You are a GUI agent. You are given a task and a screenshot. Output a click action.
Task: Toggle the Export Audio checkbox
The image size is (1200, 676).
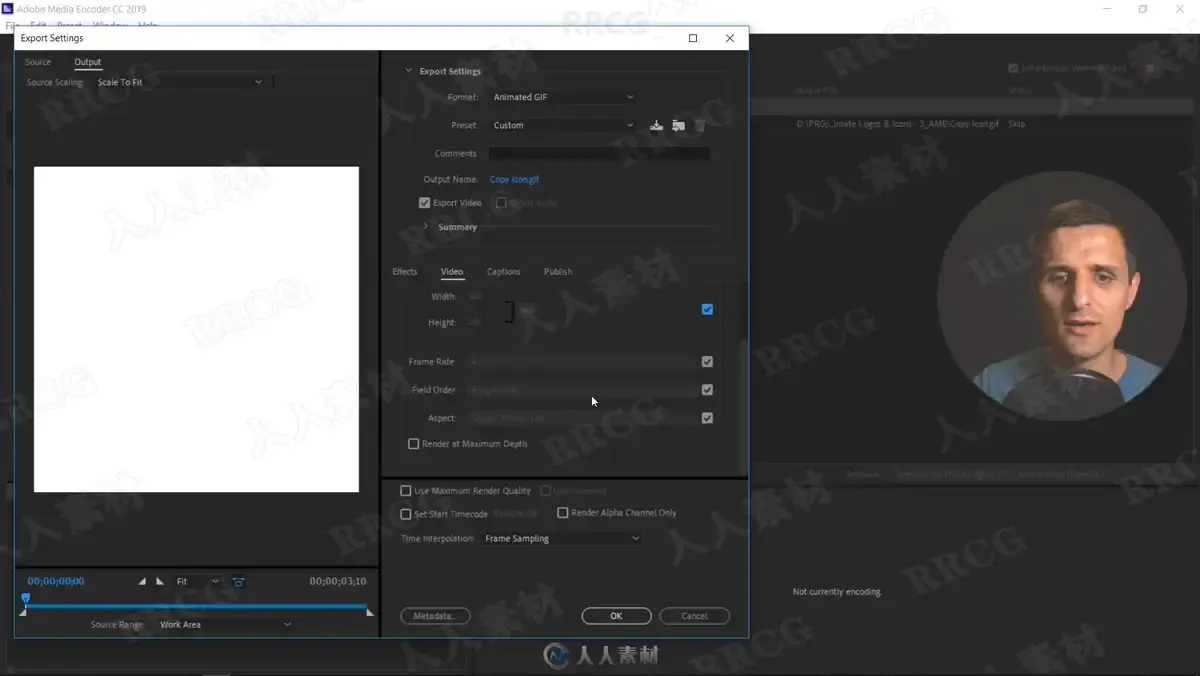(502, 203)
